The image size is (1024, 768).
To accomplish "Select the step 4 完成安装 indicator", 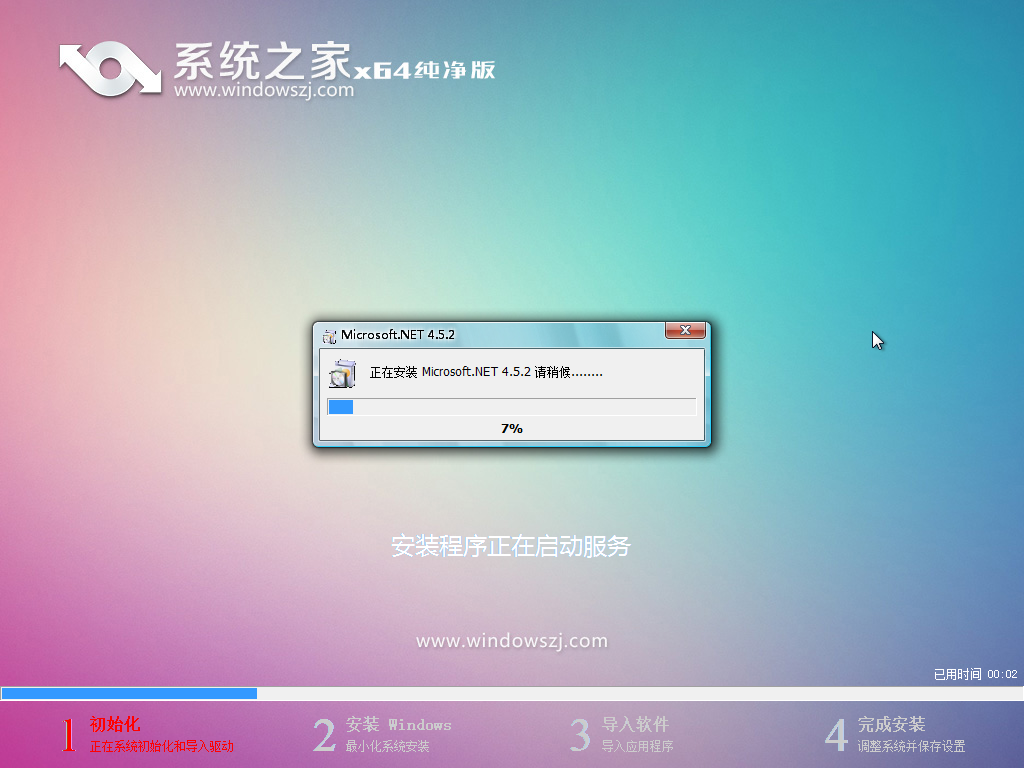I will (x=836, y=733).
